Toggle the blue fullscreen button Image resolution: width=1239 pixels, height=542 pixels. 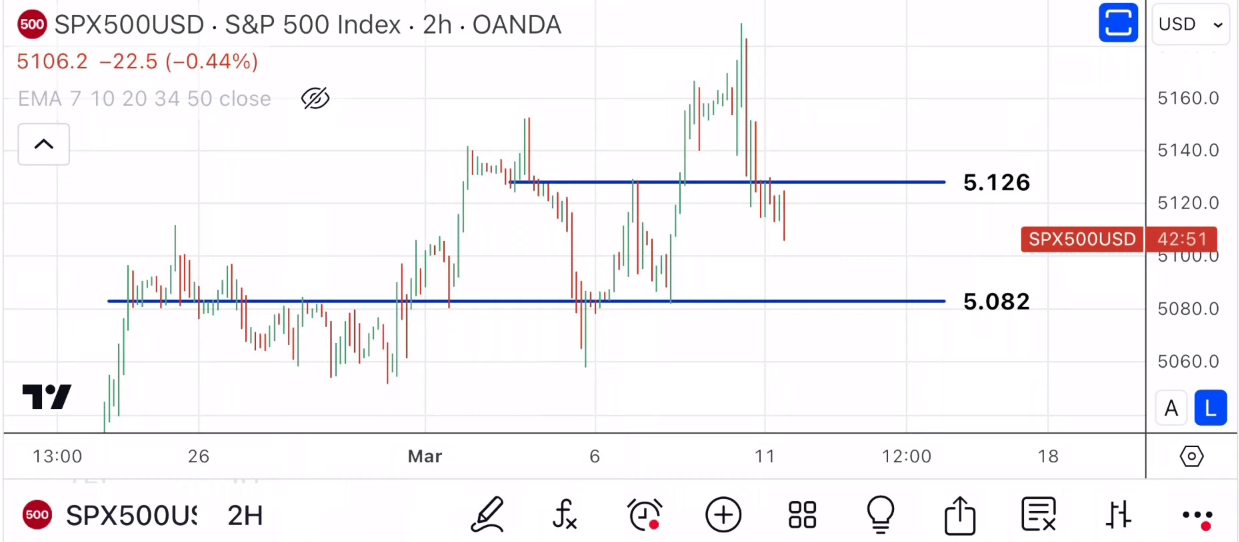click(x=1118, y=23)
